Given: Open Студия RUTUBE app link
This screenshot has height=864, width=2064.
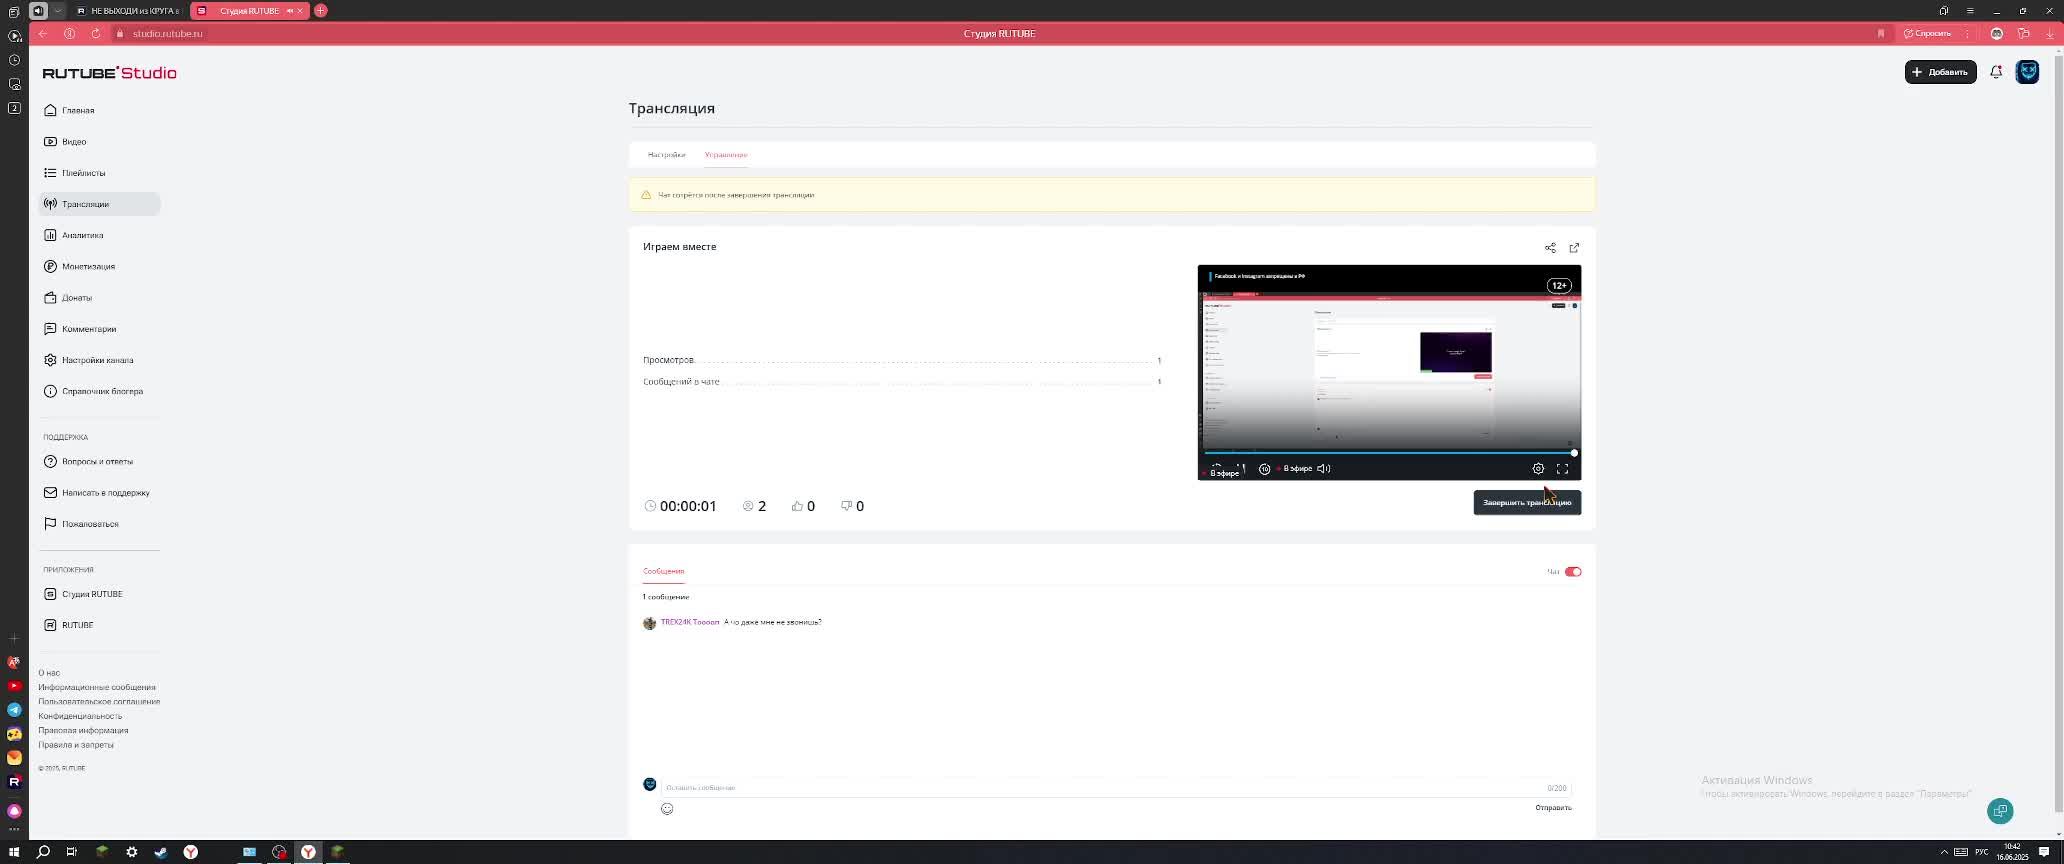Looking at the screenshot, I should tap(99, 594).
